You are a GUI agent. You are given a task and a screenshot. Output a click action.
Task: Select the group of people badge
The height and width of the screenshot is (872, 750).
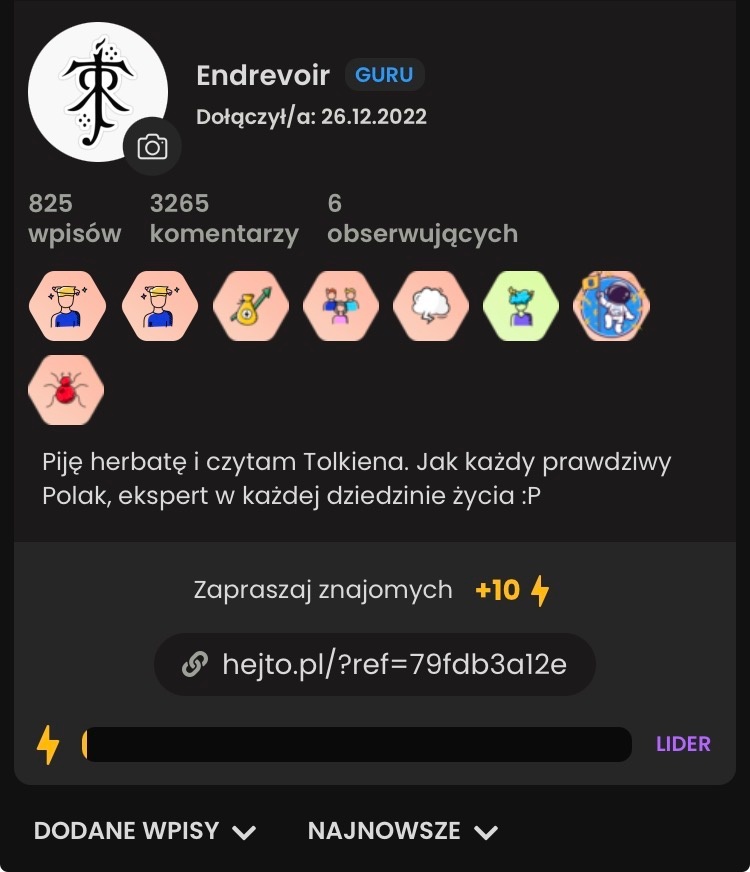(x=341, y=306)
